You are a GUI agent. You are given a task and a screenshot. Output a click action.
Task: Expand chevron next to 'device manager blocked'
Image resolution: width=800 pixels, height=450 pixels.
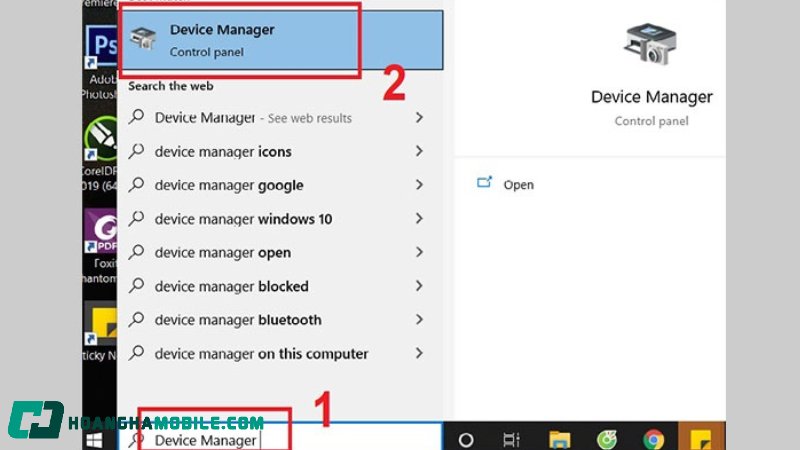419,286
